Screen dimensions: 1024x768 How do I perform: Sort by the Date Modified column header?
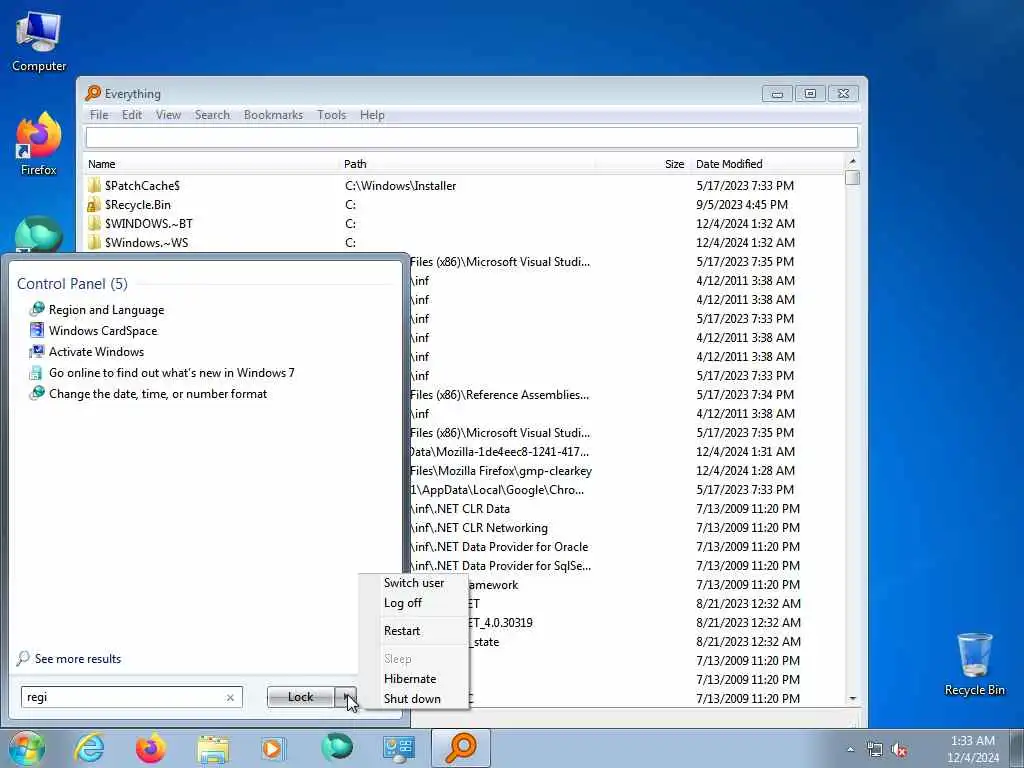[x=767, y=164]
